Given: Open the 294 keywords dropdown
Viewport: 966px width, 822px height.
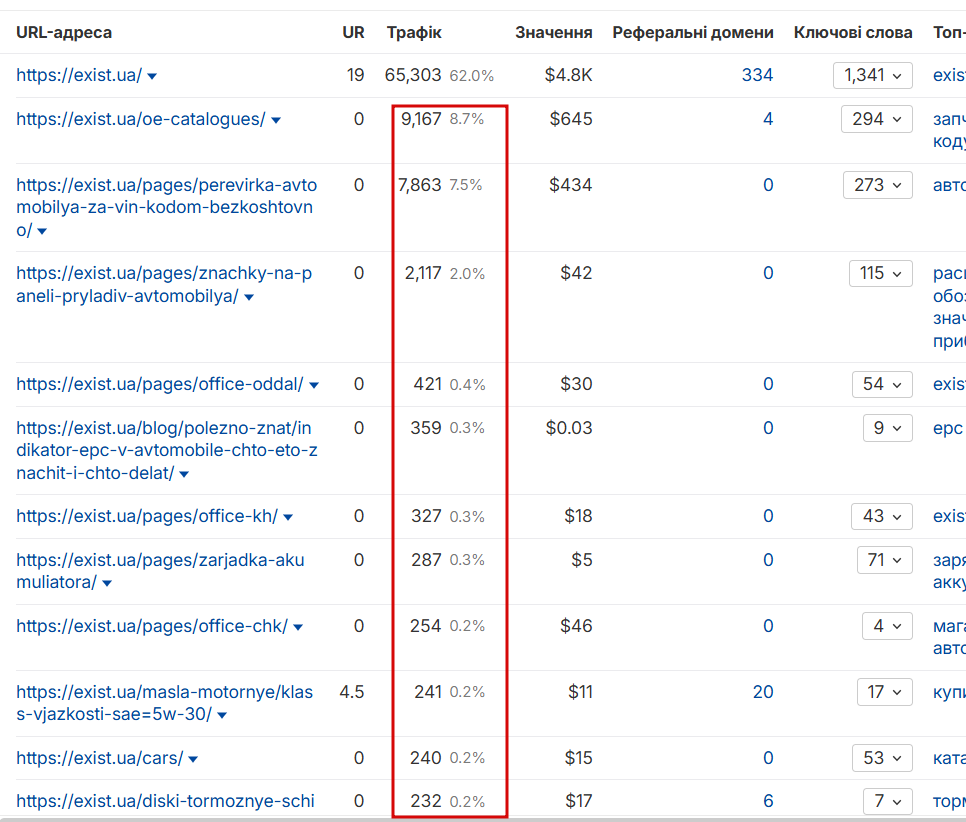Looking at the screenshot, I should [x=877, y=119].
